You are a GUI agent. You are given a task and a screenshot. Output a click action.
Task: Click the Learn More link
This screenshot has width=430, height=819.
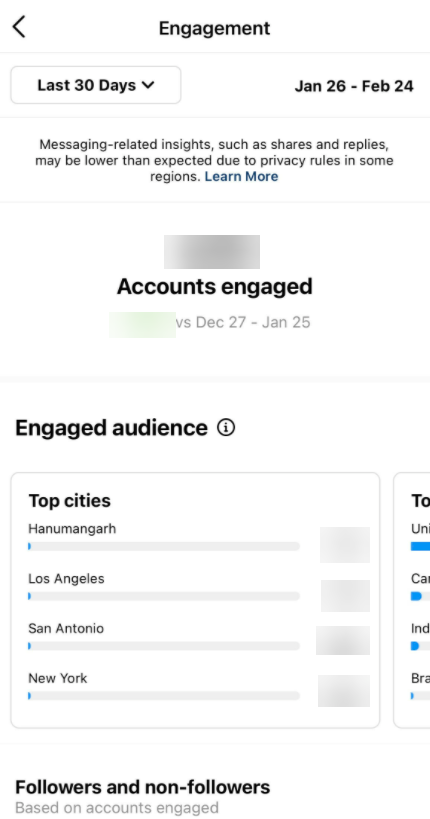tap(241, 177)
